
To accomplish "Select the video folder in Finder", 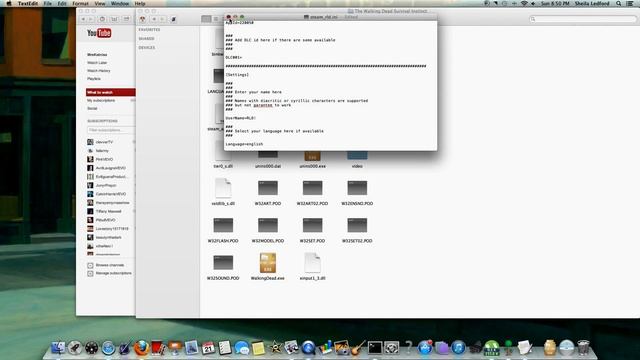I will click(357, 155).
